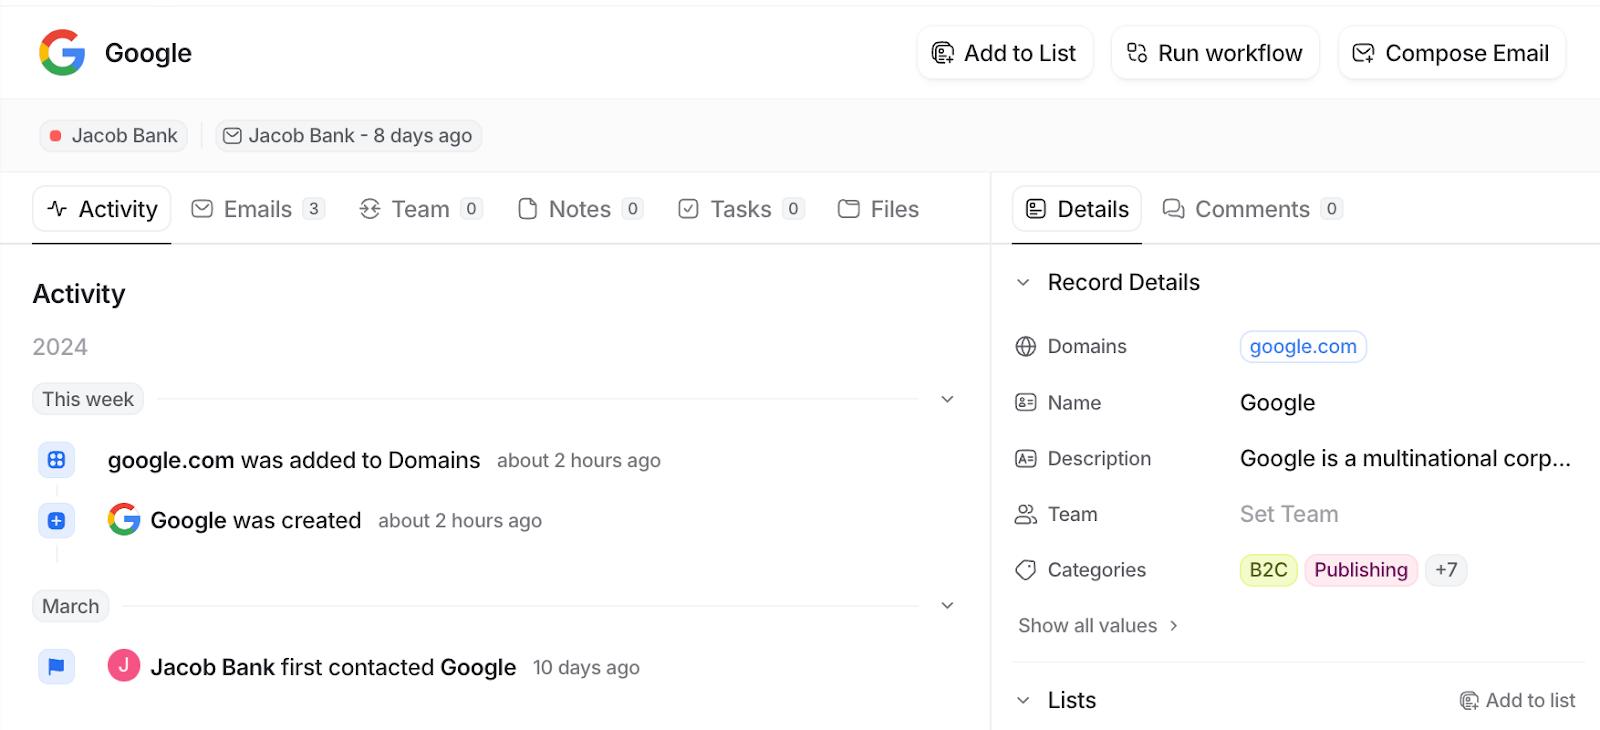Click the tag icon beside Categories

pyautogui.click(x=1026, y=570)
